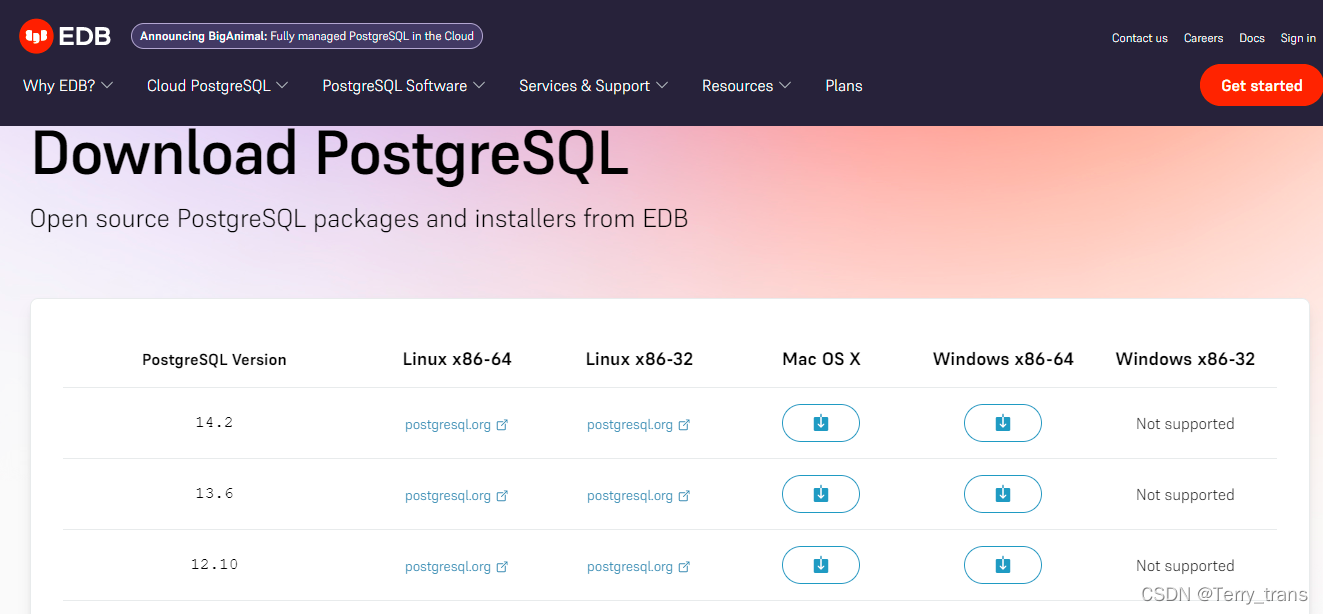Open postgresql.org link for 14.2 Linux x86-32
This screenshot has width=1323, height=614.
point(639,424)
